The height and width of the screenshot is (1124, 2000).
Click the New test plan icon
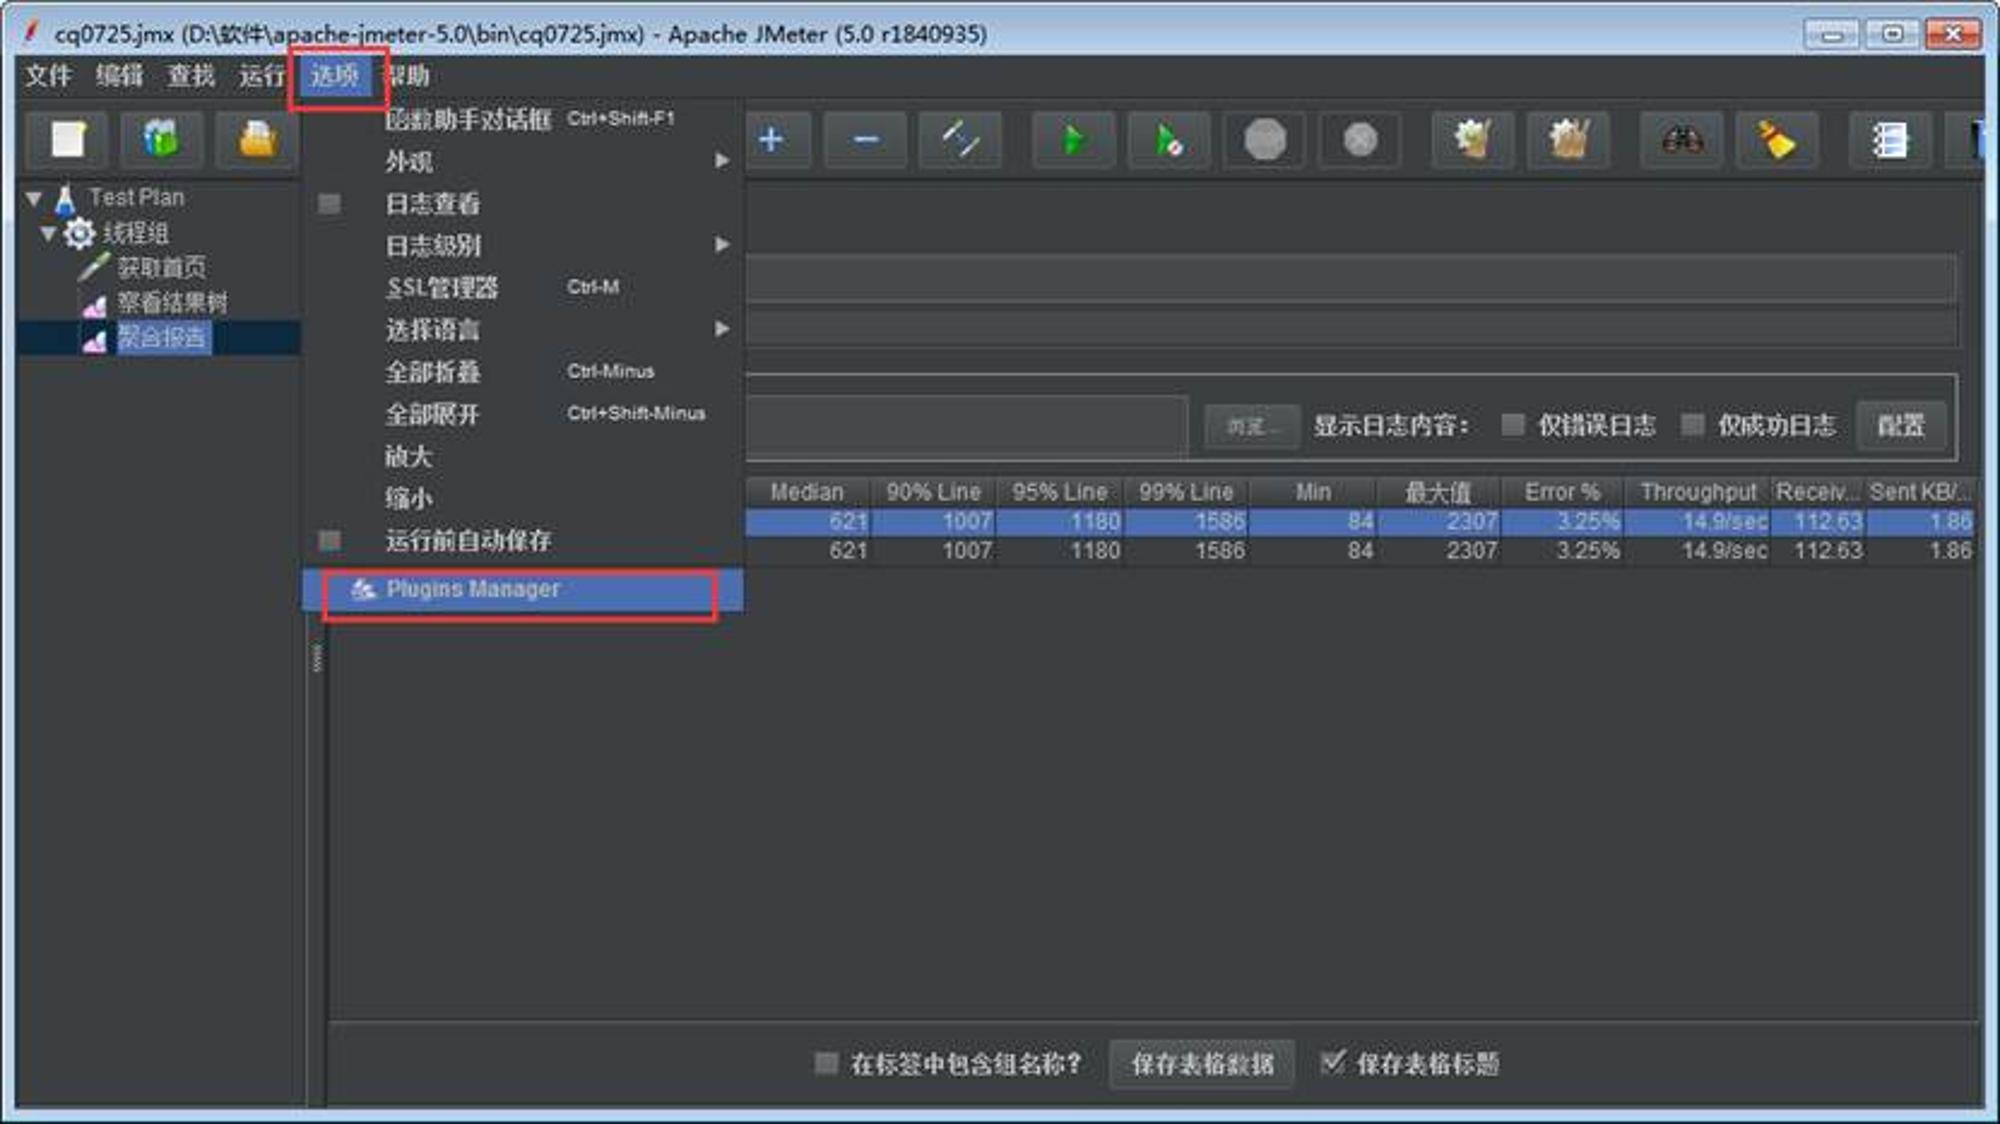68,140
